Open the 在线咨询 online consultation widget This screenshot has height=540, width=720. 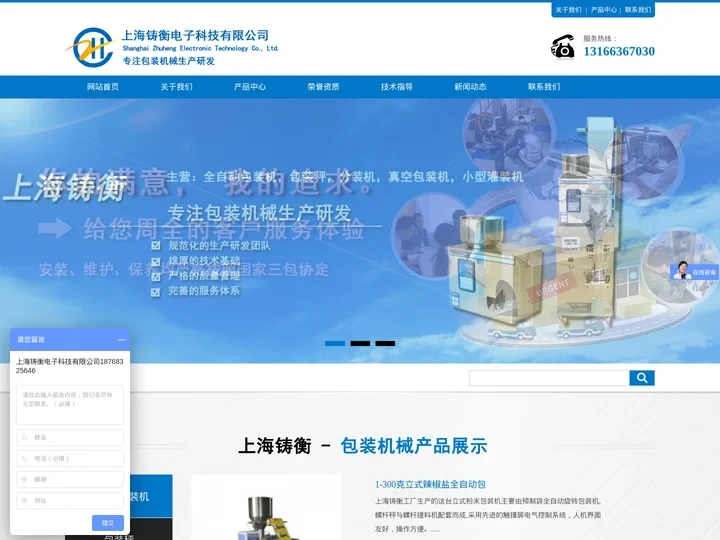[694, 271]
